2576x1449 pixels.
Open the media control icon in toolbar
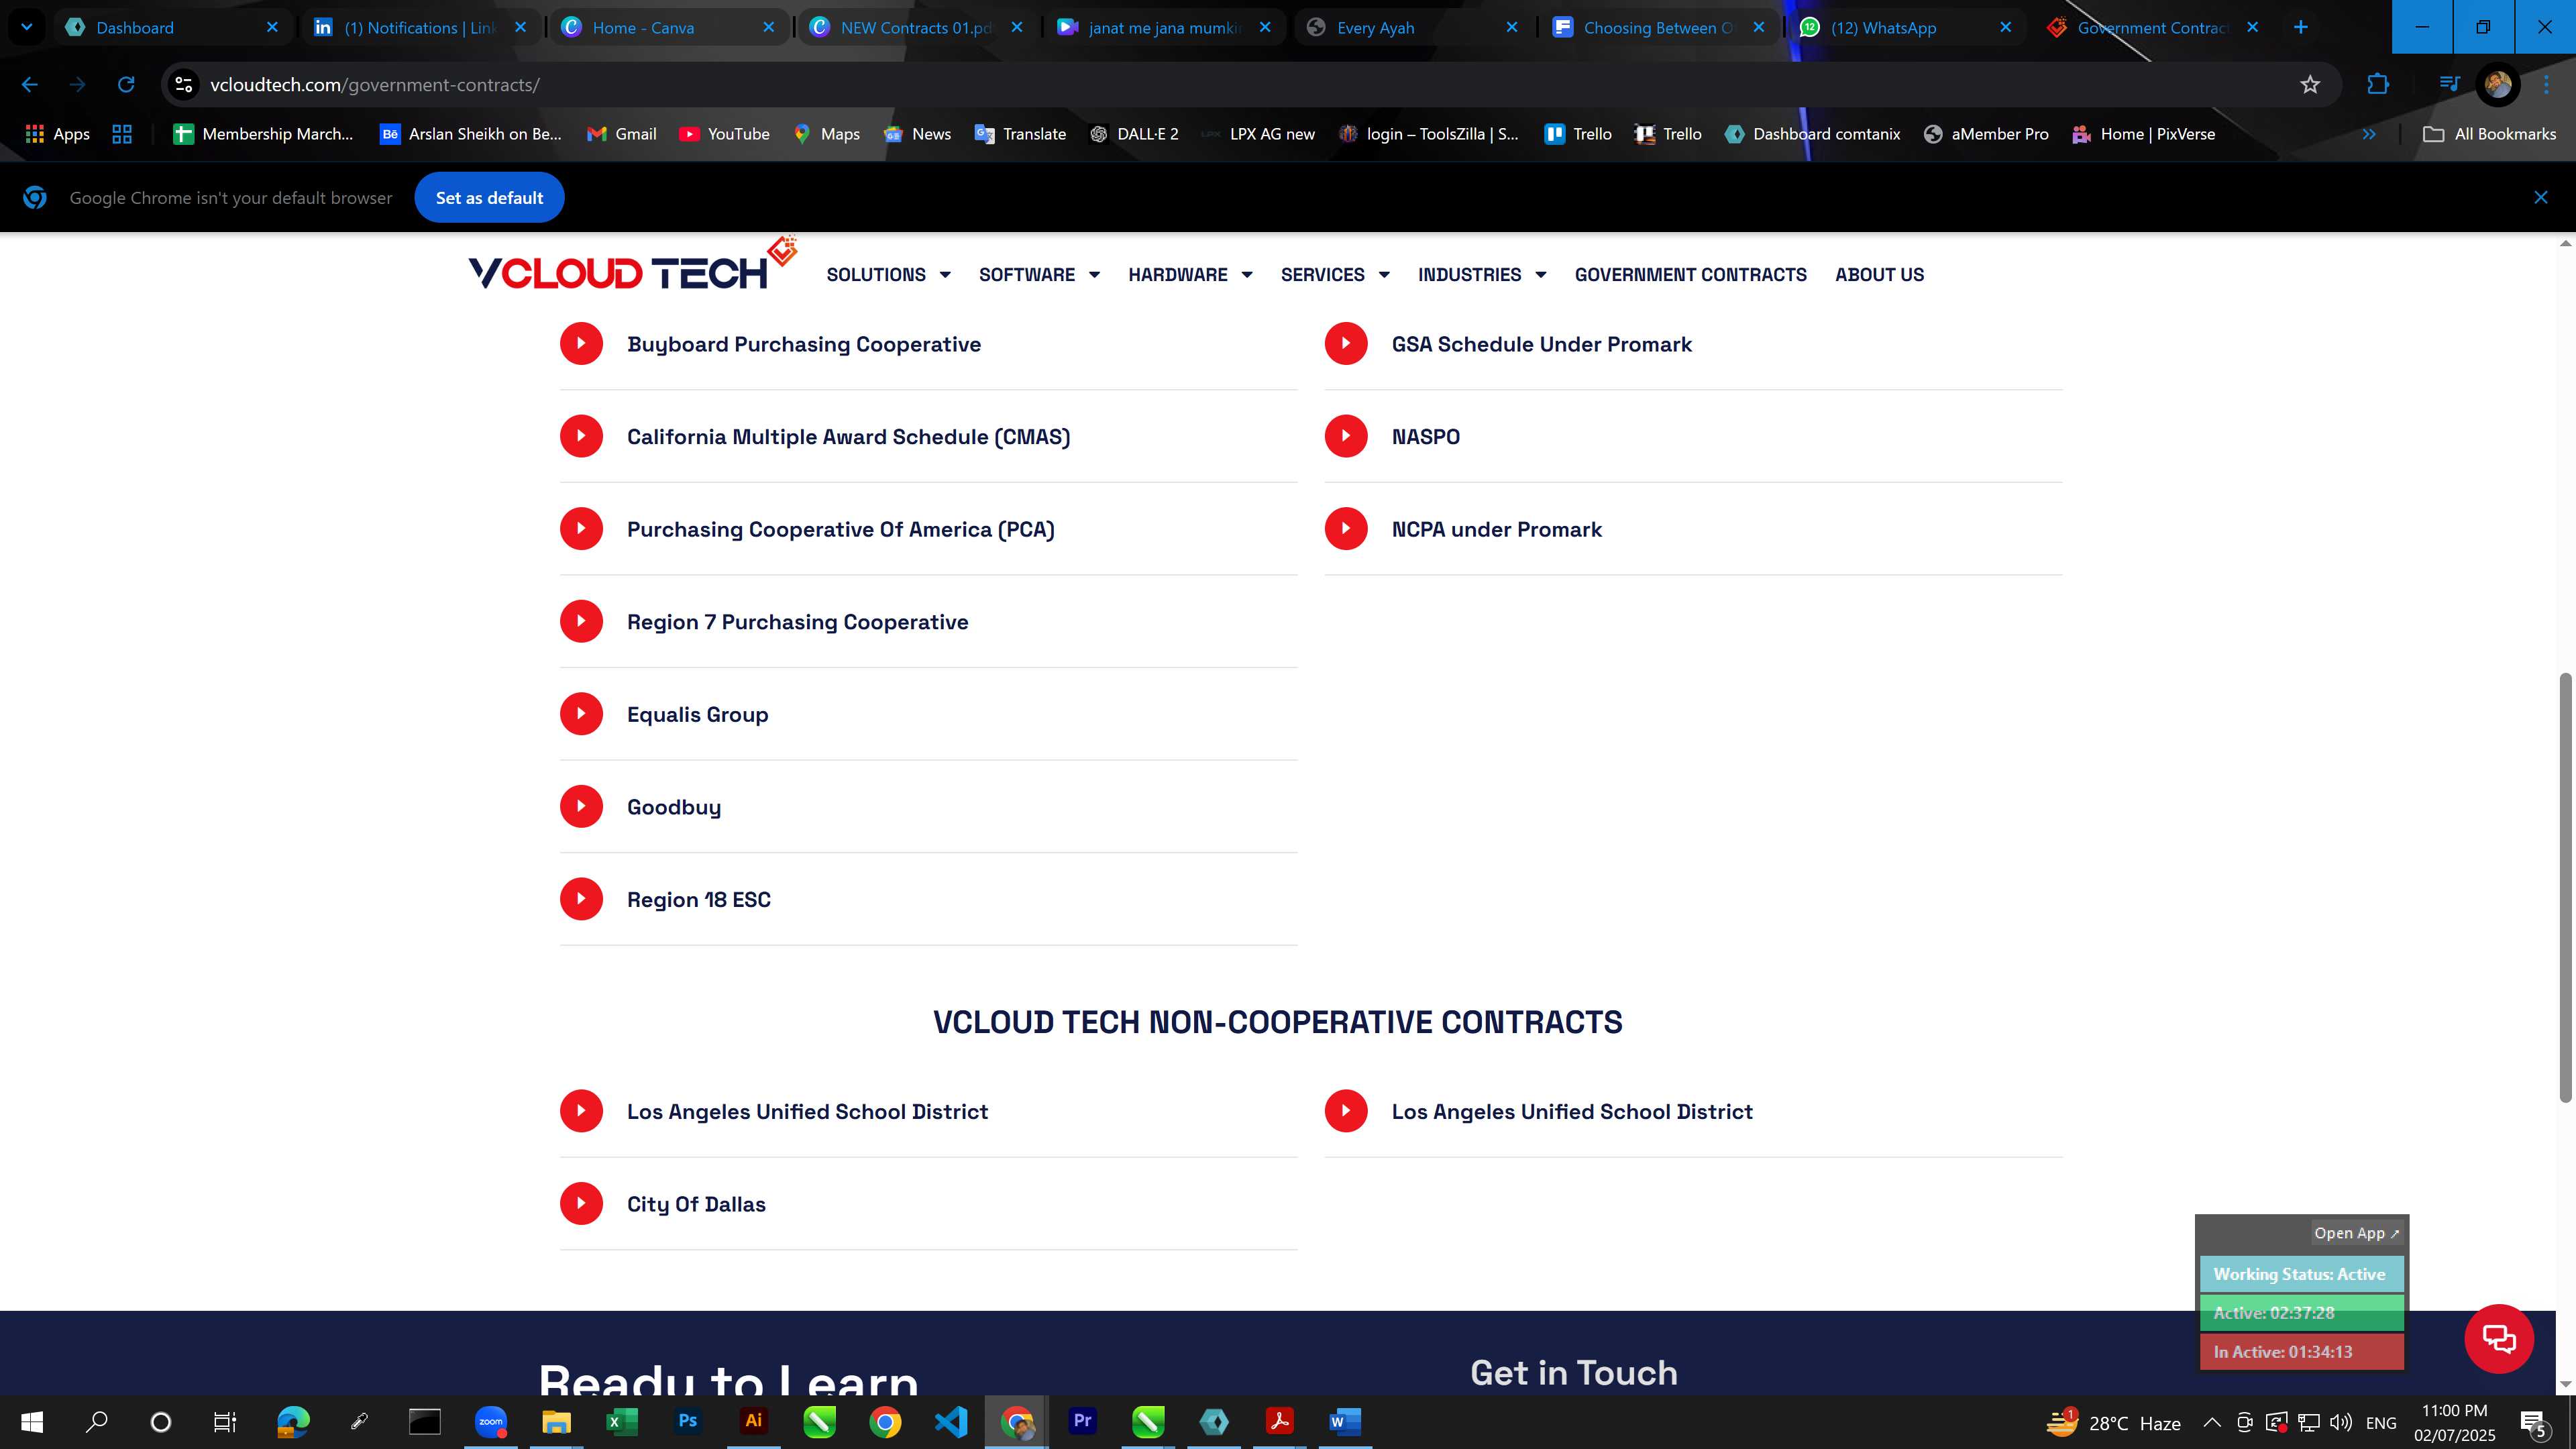(2449, 85)
